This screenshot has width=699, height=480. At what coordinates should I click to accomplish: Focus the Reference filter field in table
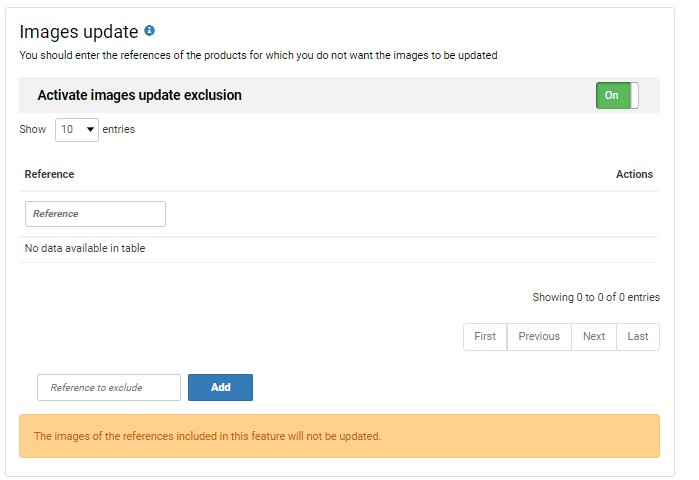coord(95,214)
